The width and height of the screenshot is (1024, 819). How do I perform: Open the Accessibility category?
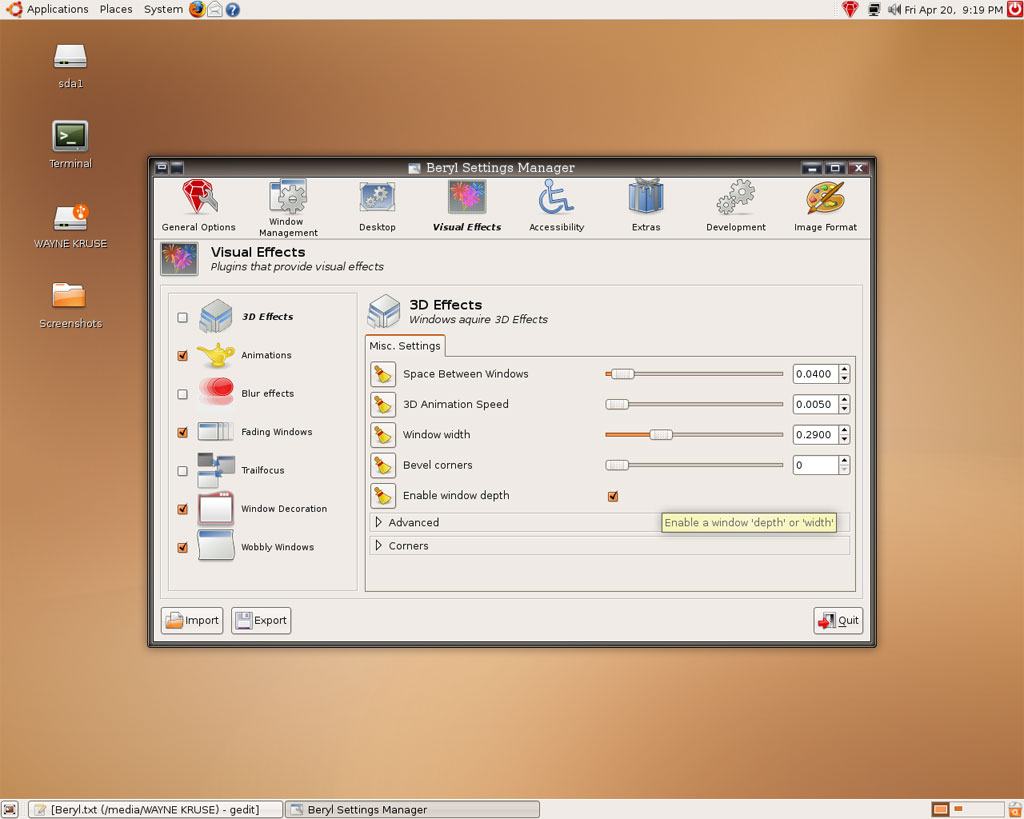click(x=556, y=206)
